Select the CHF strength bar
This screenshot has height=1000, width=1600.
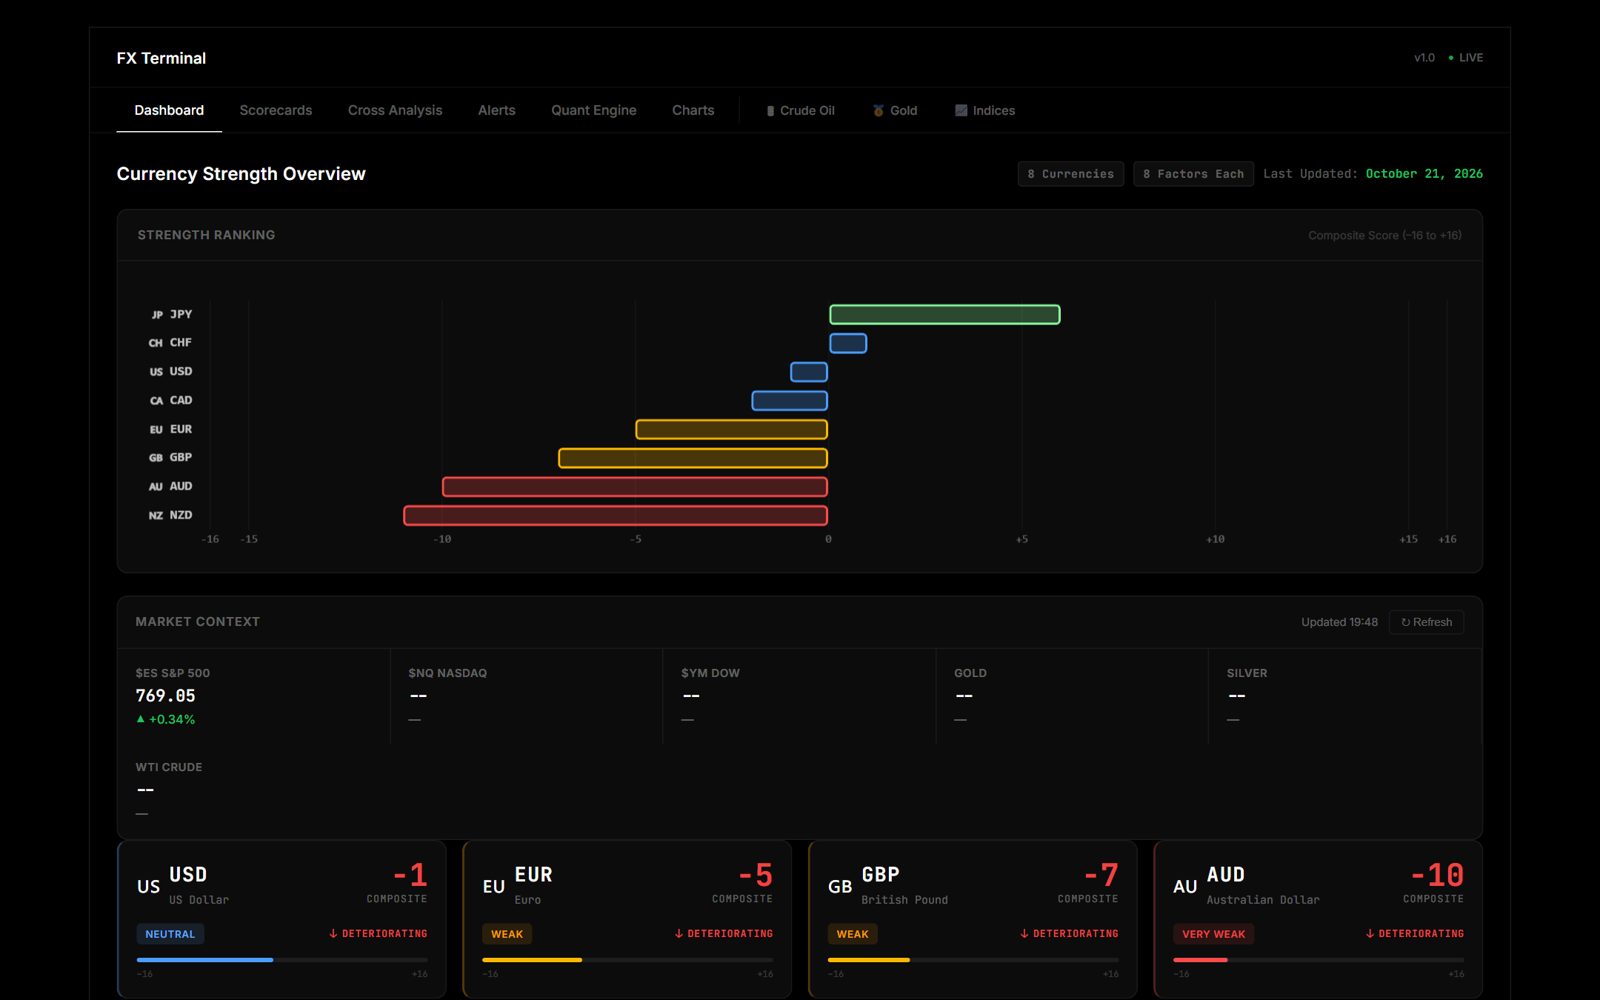tap(848, 343)
